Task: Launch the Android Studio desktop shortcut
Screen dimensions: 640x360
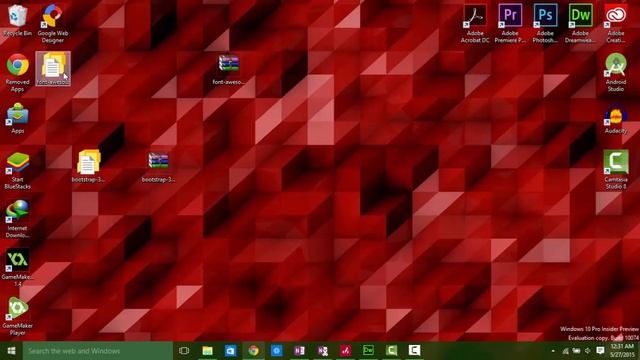Action: pos(616,73)
